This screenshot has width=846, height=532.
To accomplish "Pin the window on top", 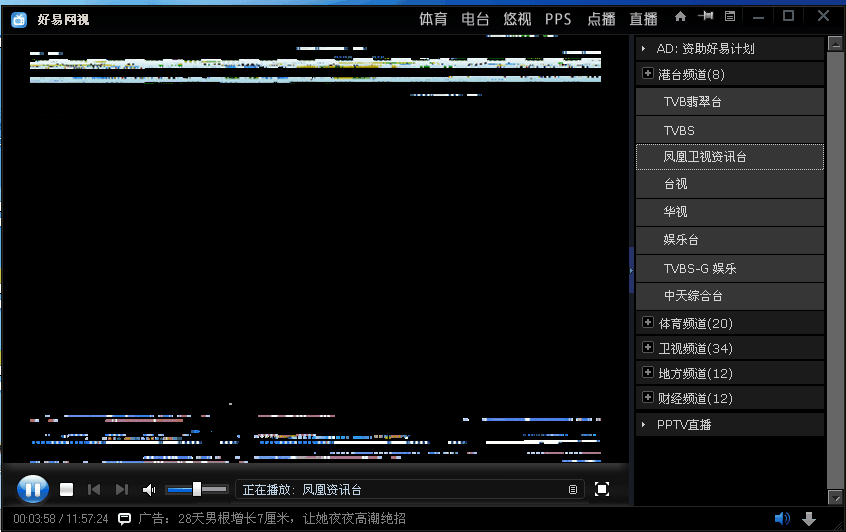I will 706,16.
